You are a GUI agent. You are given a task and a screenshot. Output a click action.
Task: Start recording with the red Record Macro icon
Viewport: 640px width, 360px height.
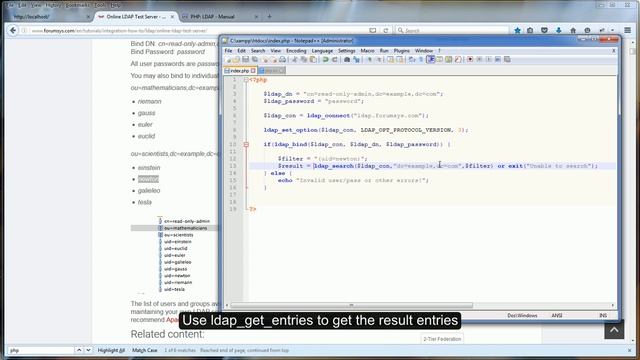(x=470, y=60)
